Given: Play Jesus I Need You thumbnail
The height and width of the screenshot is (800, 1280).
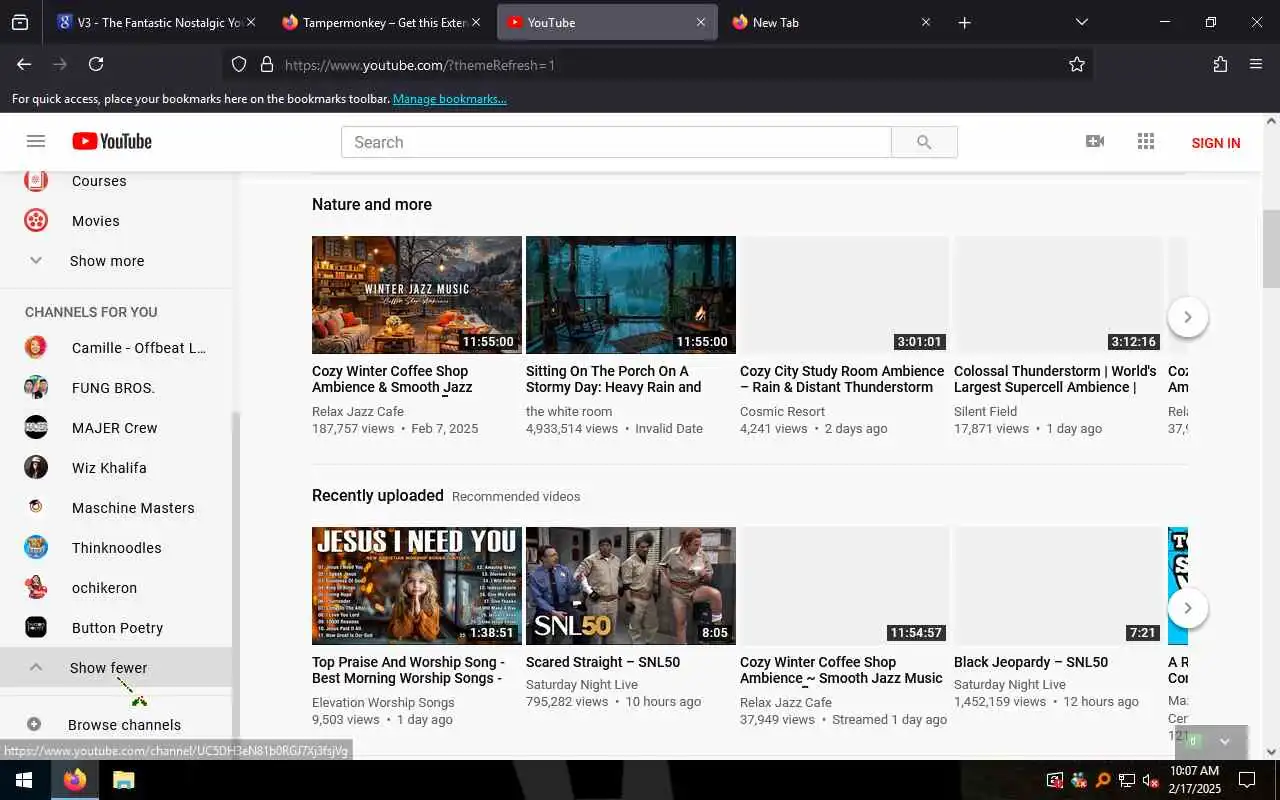Looking at the screenshot, I should (x=417, y=586).
